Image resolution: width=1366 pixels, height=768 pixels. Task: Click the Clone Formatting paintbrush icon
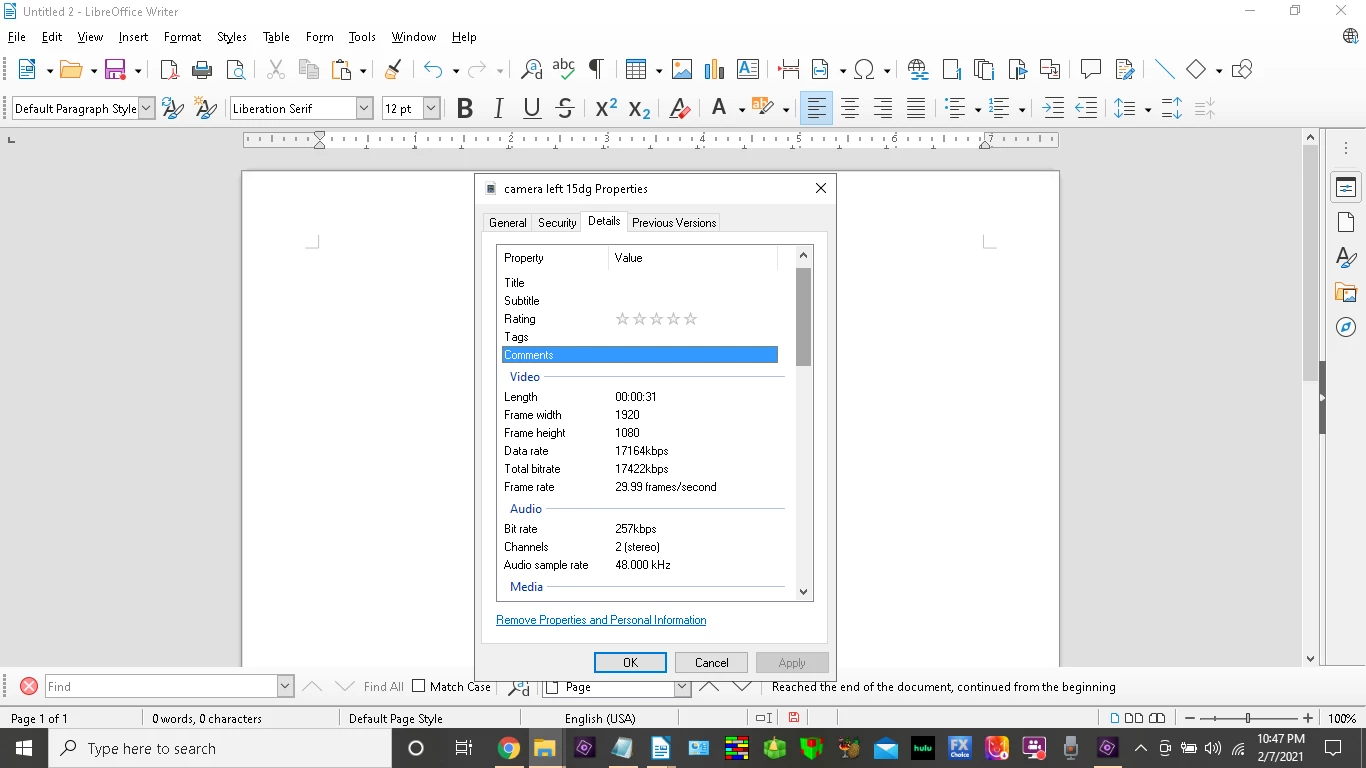tap(393, 69)
